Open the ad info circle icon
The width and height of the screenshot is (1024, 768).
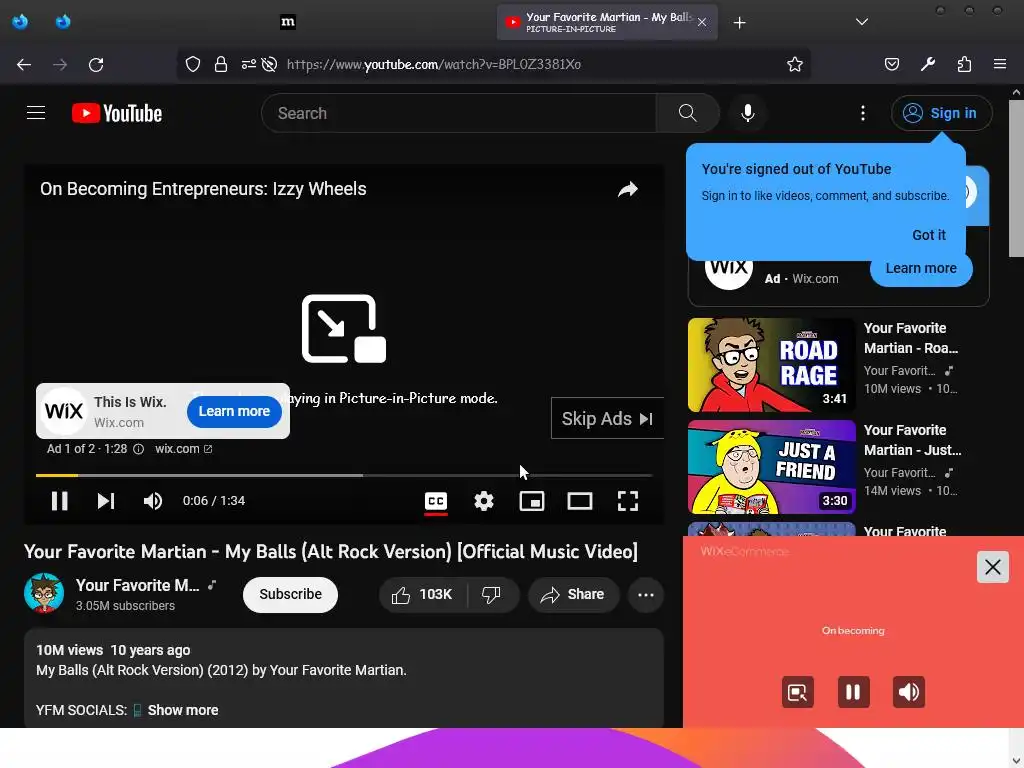point(138,449)
